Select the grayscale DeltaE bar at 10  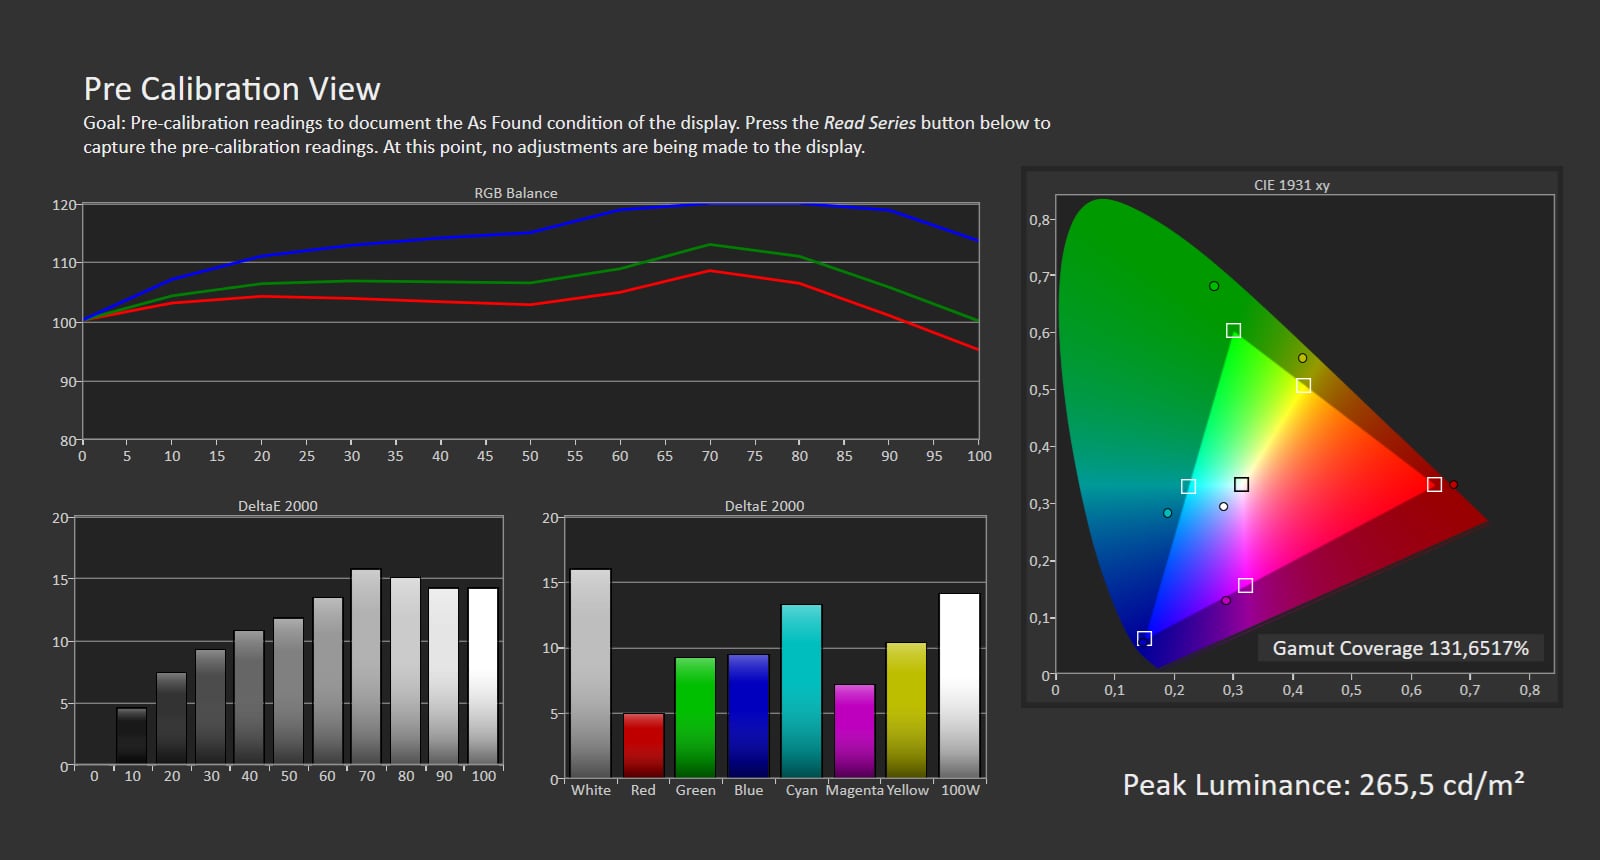tap(132, 736)
